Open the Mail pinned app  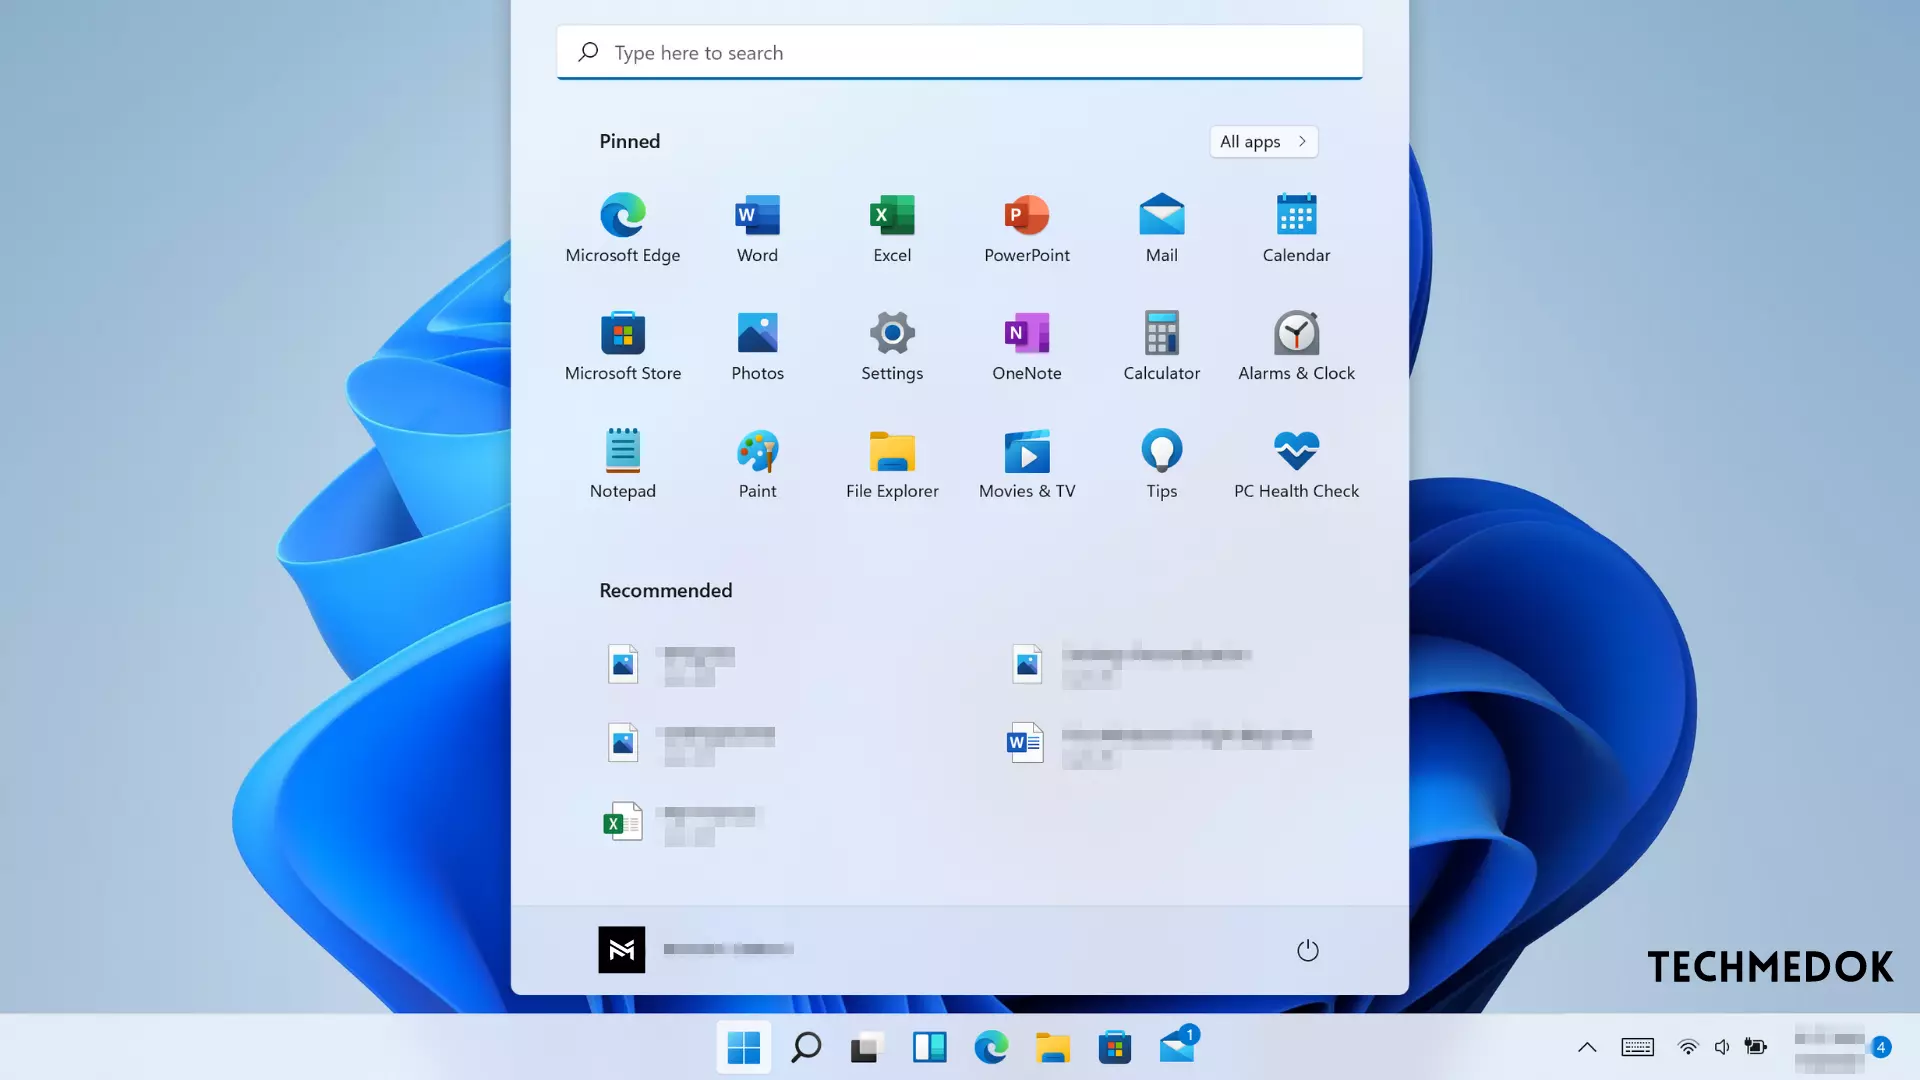tap(1161, 228)
